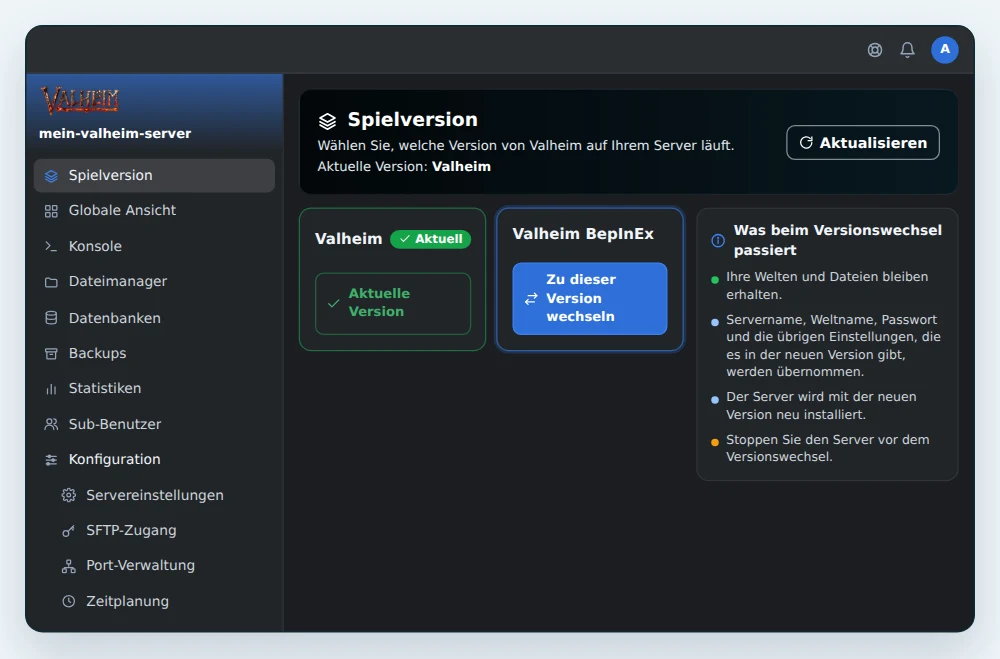Click 'Der Server wird mit der neuen Version' note
1000x659 pixels.
click(x=821, y=406)
